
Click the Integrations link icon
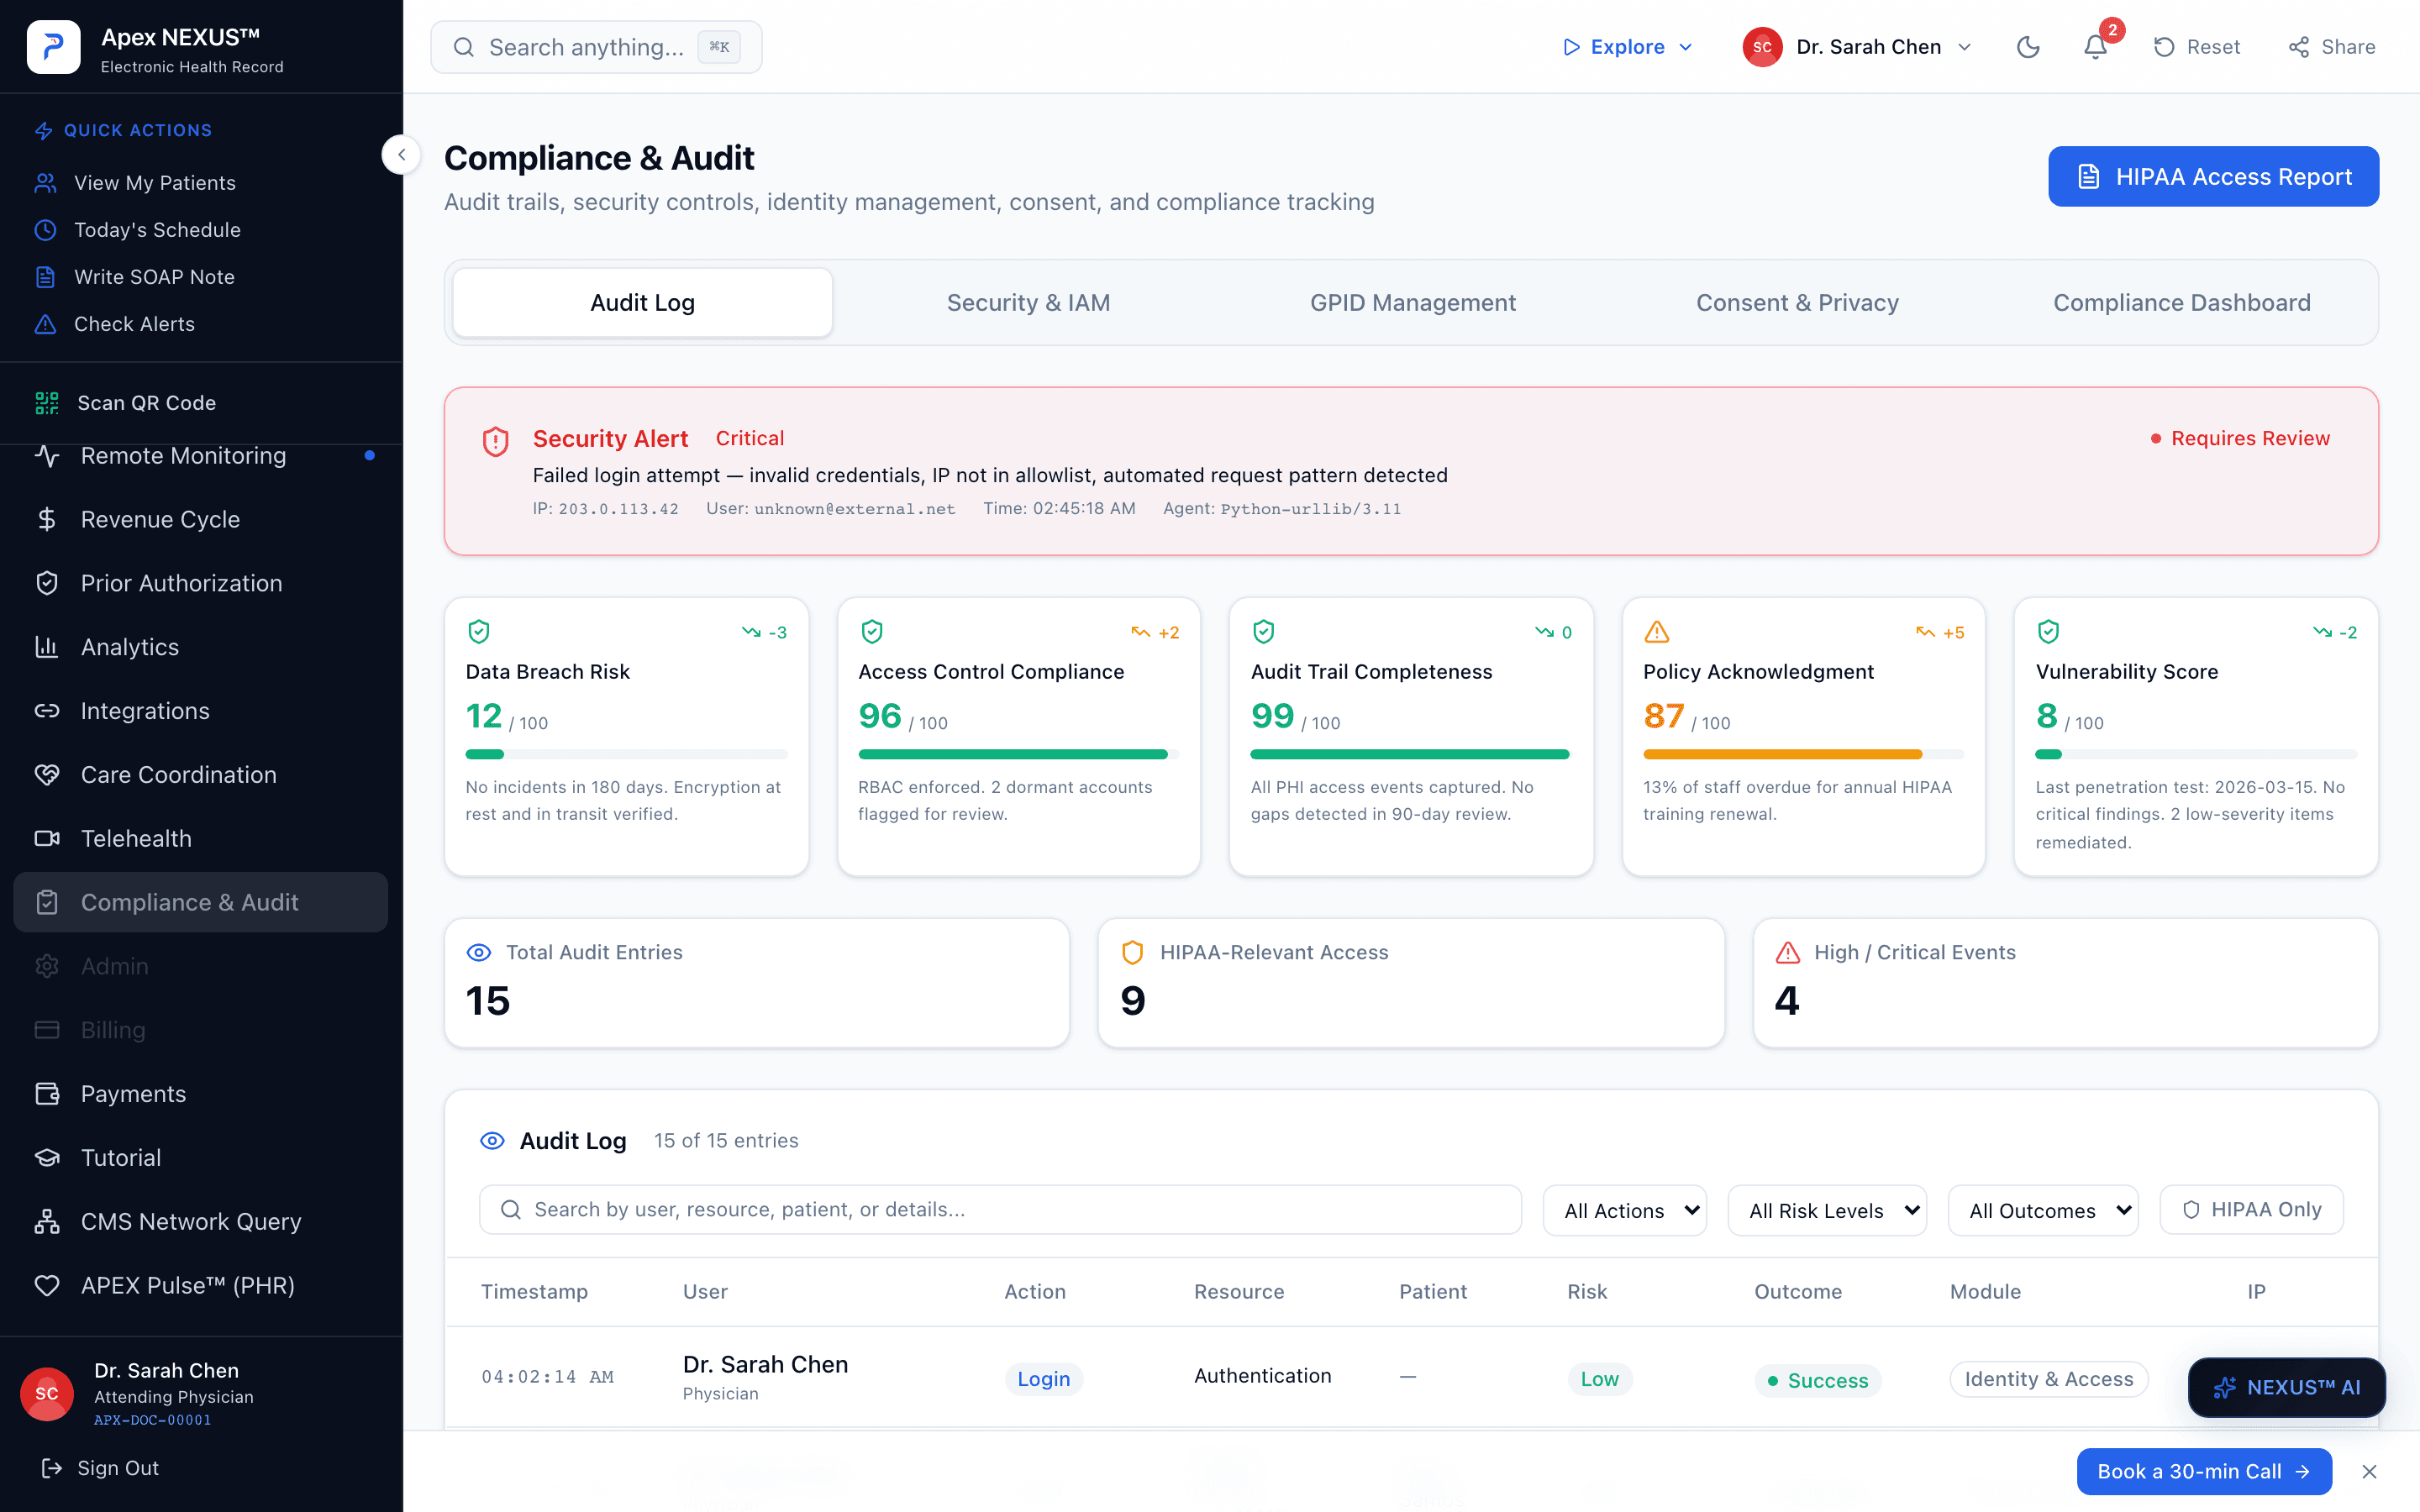47,711
